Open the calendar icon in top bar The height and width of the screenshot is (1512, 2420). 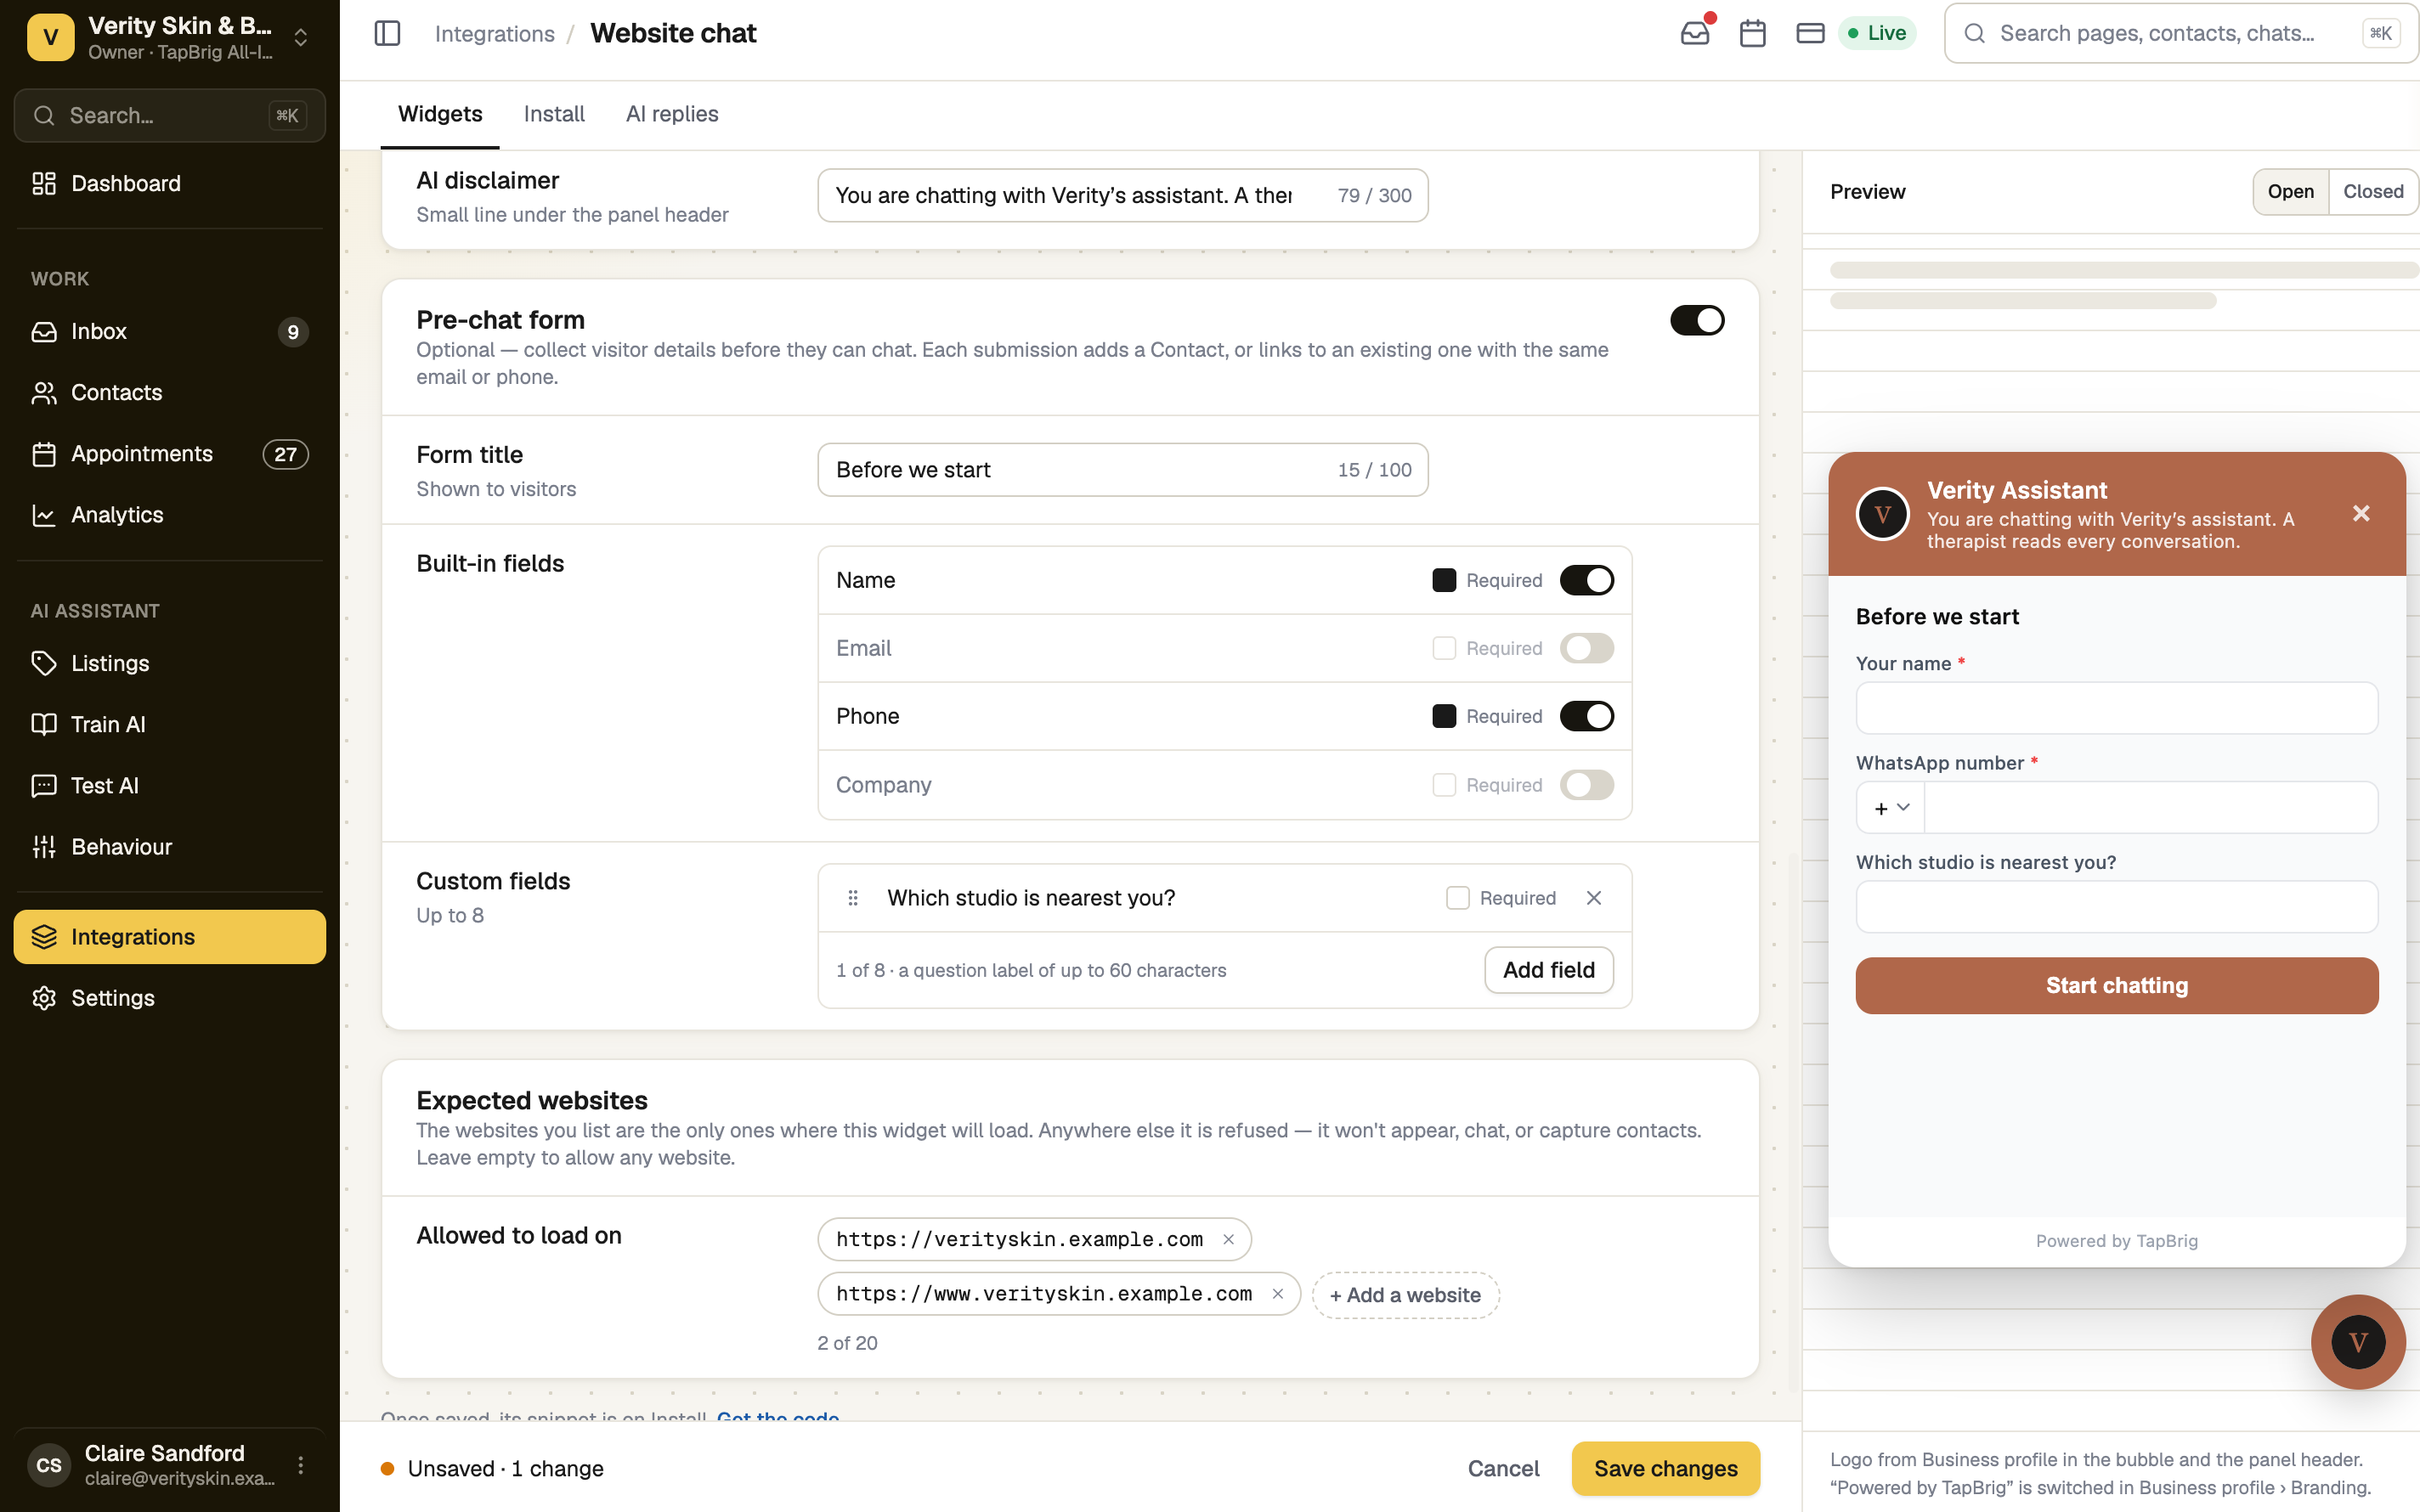pyautogui.click(x=1752, y=33)
